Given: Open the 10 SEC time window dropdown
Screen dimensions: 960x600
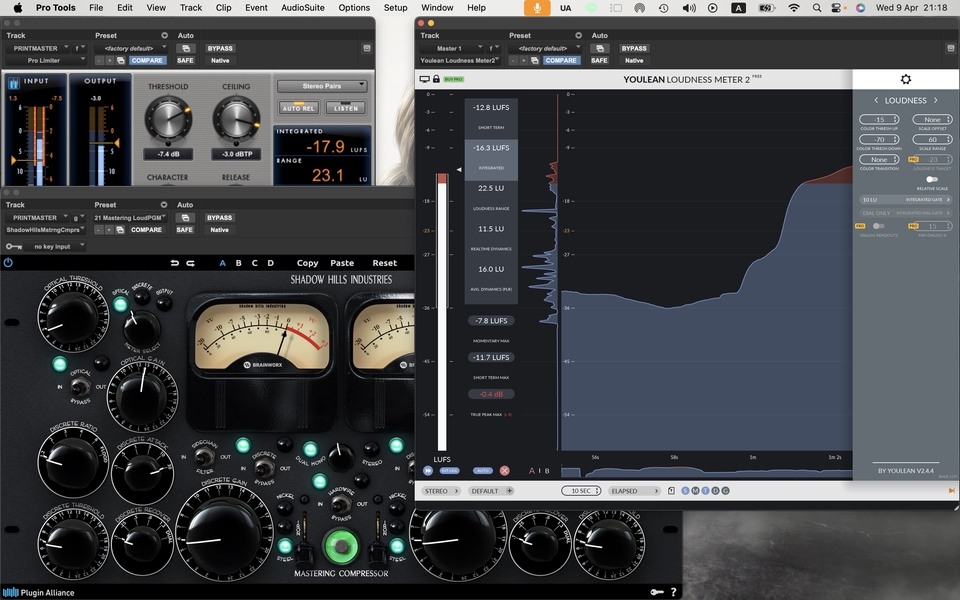Looking at the screenshot, I should (x=581, y=491).
